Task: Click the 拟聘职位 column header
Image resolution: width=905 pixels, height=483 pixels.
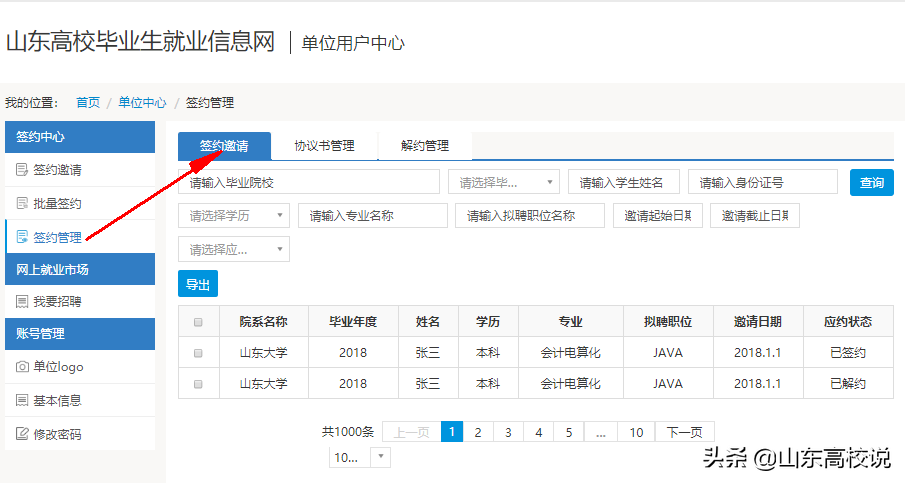Action: point(668,321)
